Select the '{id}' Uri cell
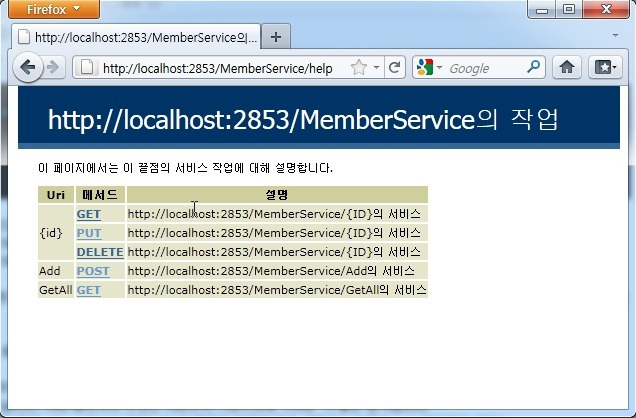 (56, 233)
